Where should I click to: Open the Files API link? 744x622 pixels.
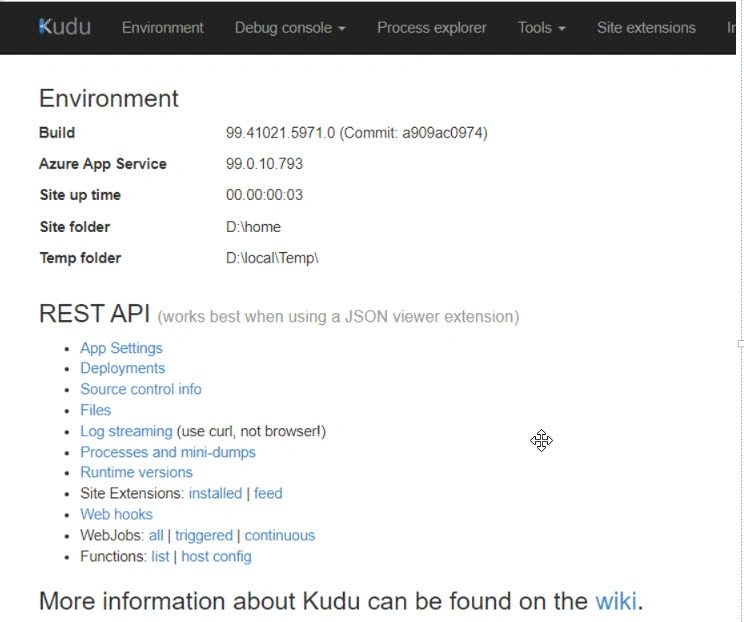[95, 410]
